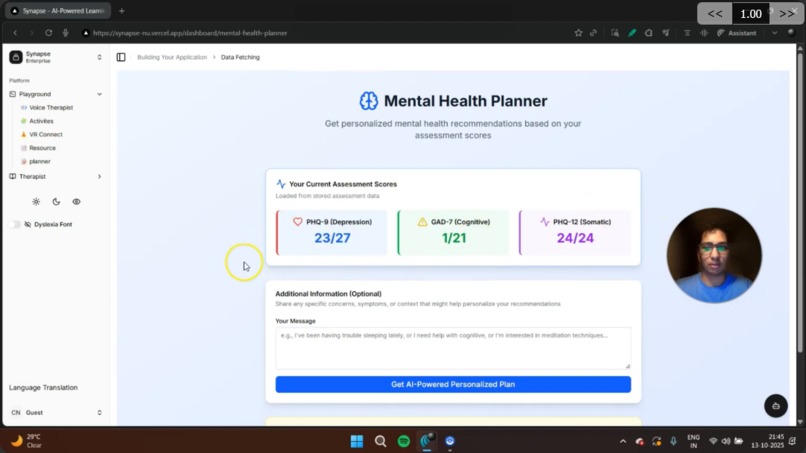The image size is (806, 453).
Task: Click the Mental Health Planner brain icon
Action: (x=369, y=101)
